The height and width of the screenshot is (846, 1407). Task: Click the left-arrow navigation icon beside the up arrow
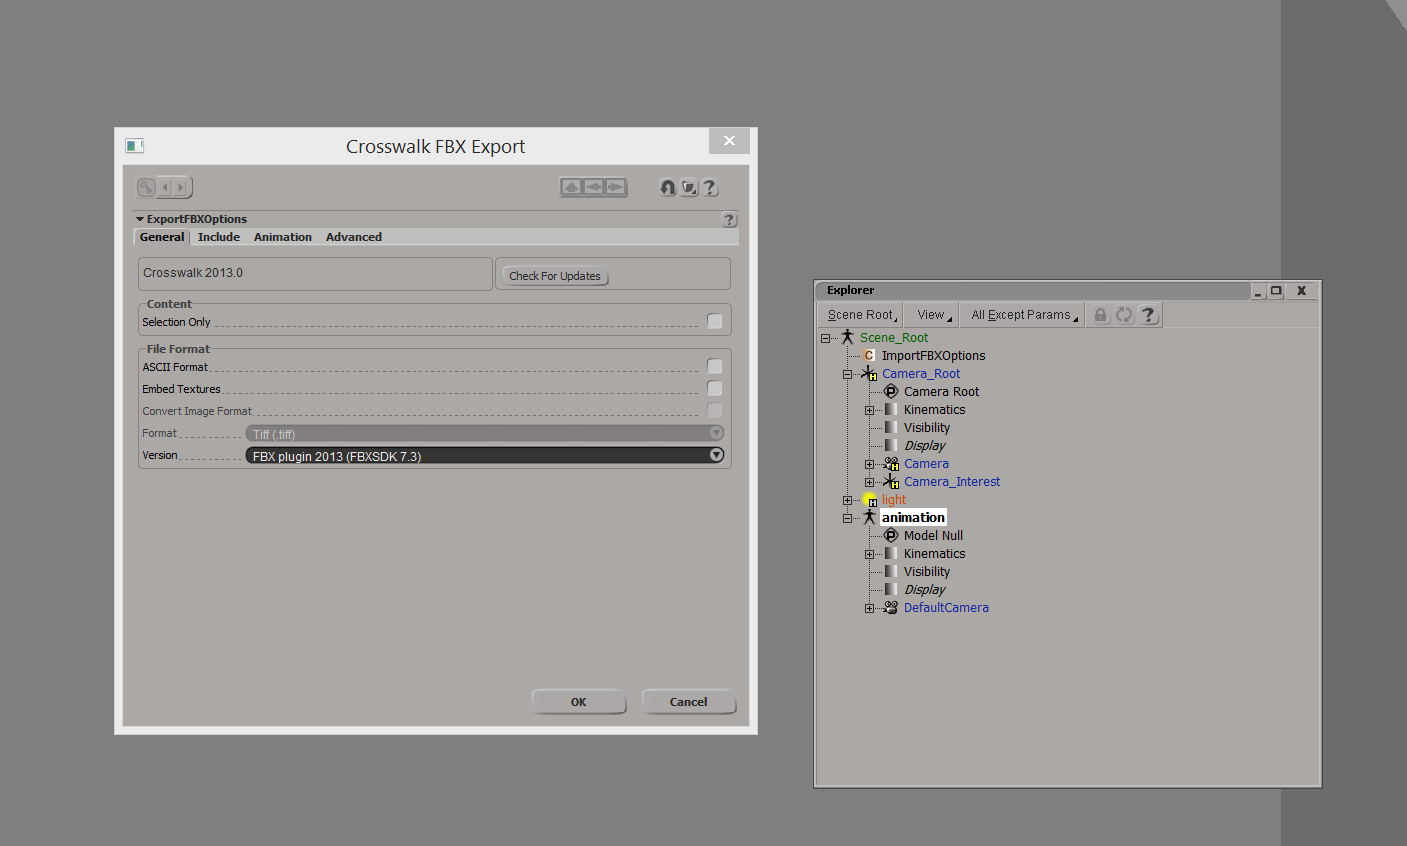[593, 187]
